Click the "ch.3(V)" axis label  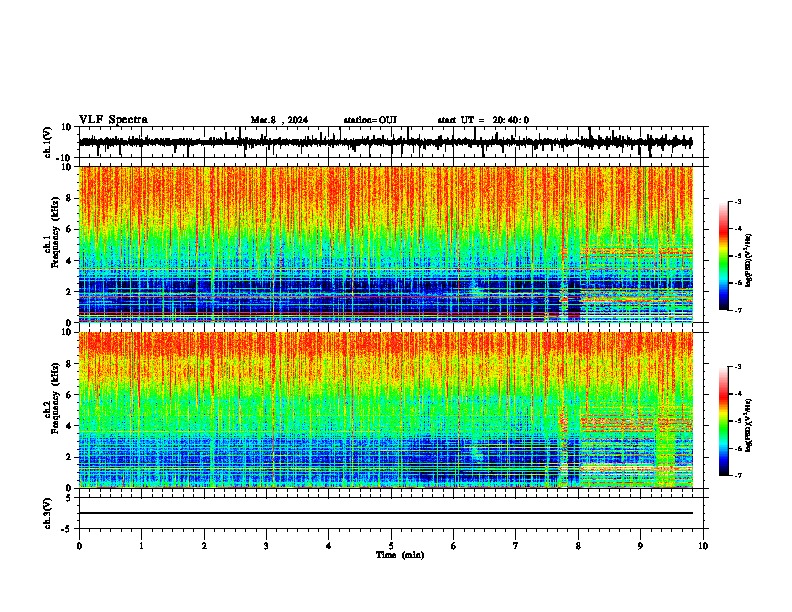[48, 513]
